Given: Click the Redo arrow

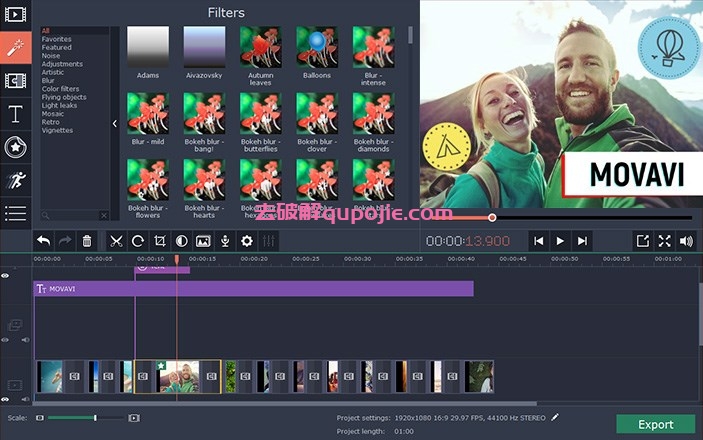Looking at the screenshot, I should (65, 241).
